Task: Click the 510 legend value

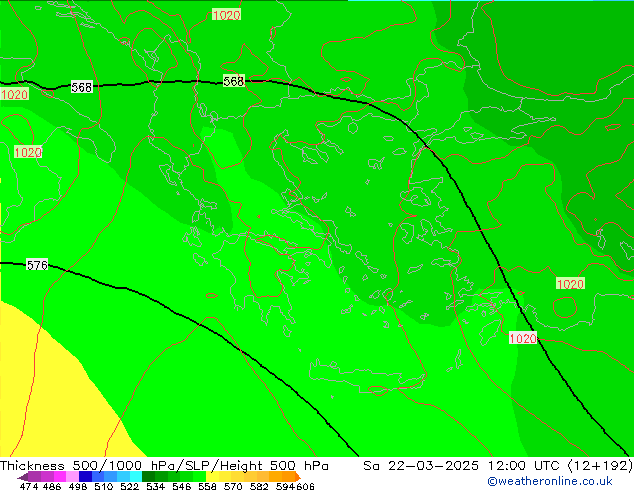Action: point(104,486)
